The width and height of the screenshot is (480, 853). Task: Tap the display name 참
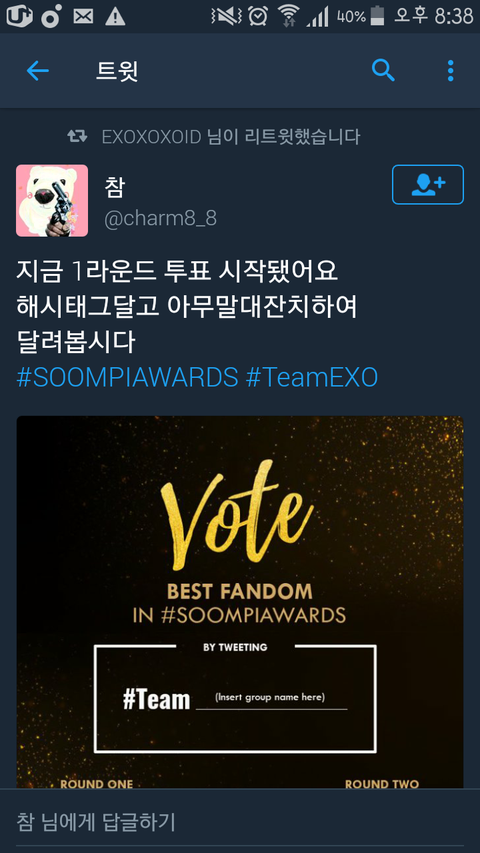(x=115, y=187)
